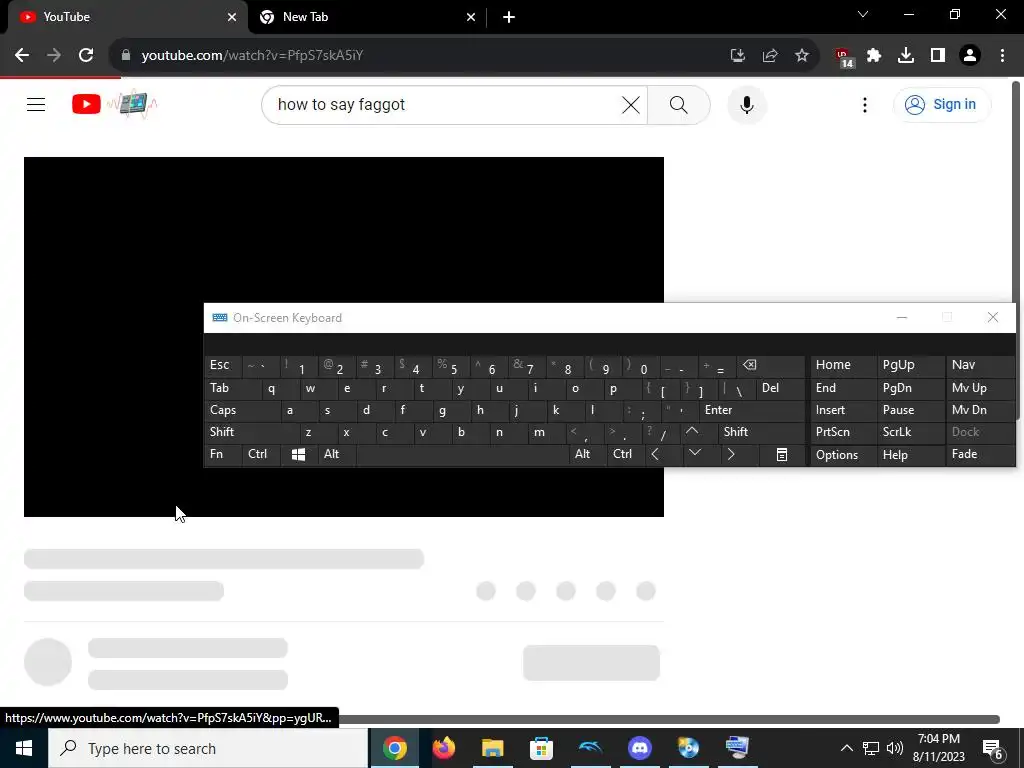Open the volume control in system tray
Image resolution: width=1024 pixels, height=768 pixels.
pos(895,748)
